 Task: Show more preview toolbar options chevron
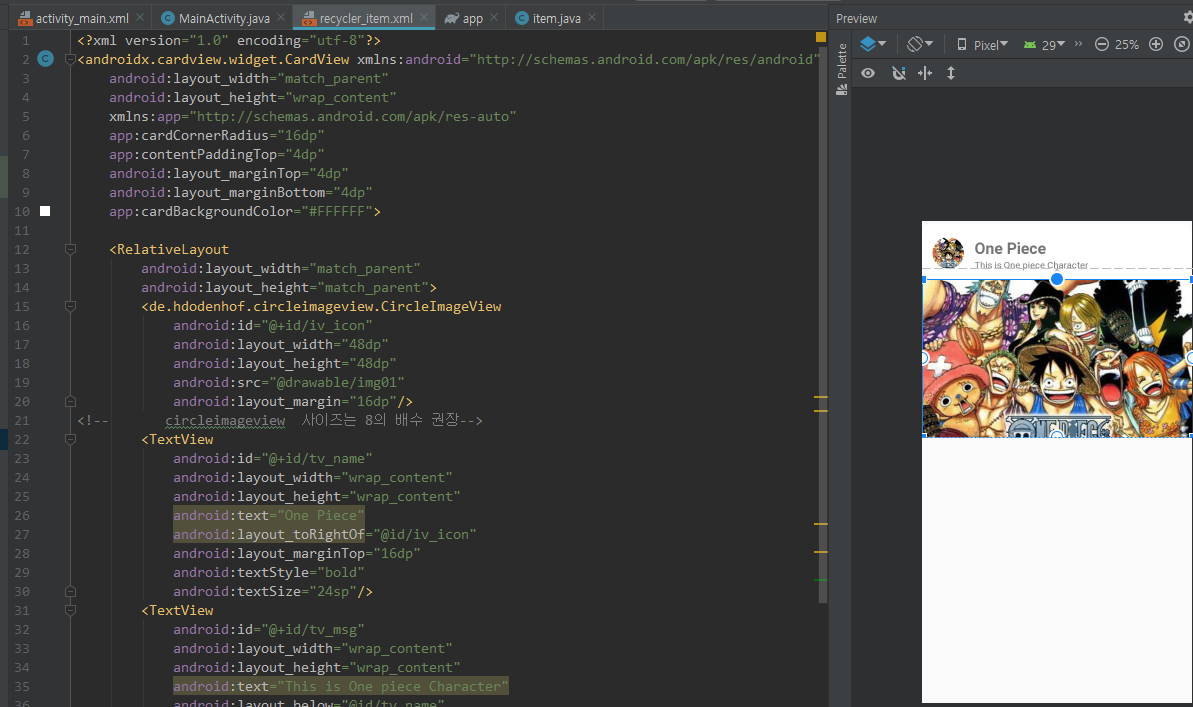[x=1078, y=44]
